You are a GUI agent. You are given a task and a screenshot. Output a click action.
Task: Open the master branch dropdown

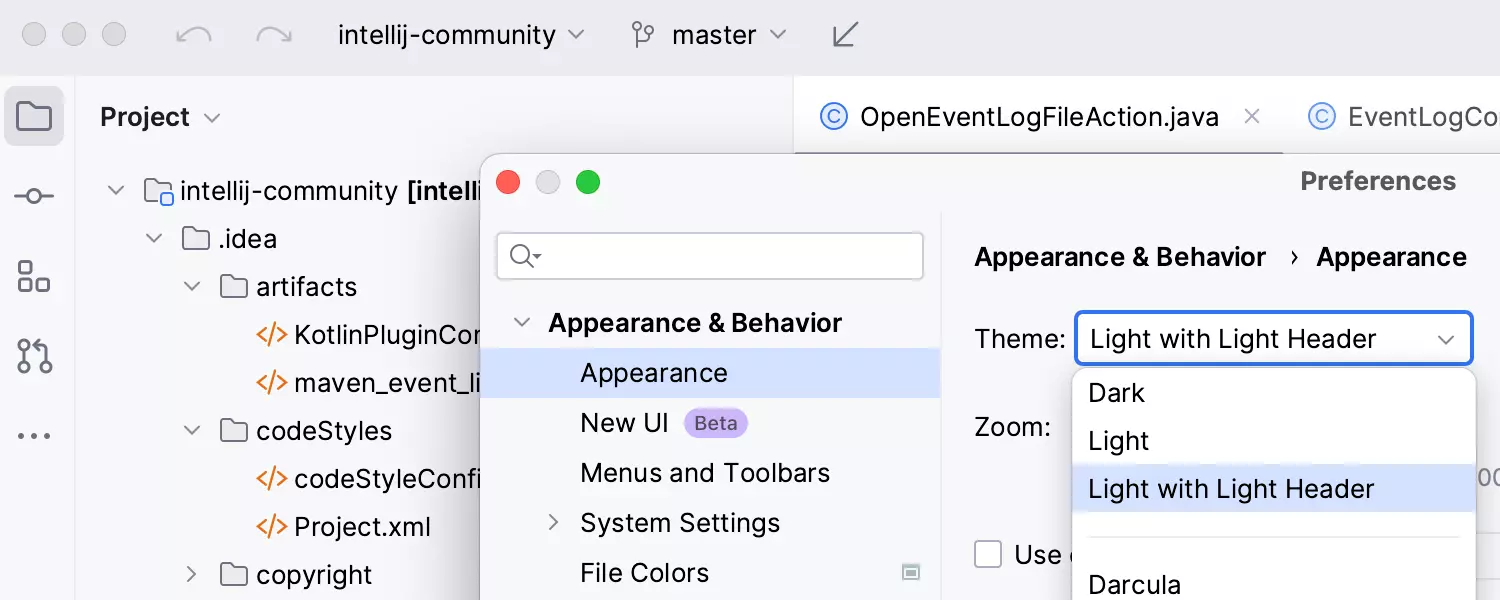710,35
